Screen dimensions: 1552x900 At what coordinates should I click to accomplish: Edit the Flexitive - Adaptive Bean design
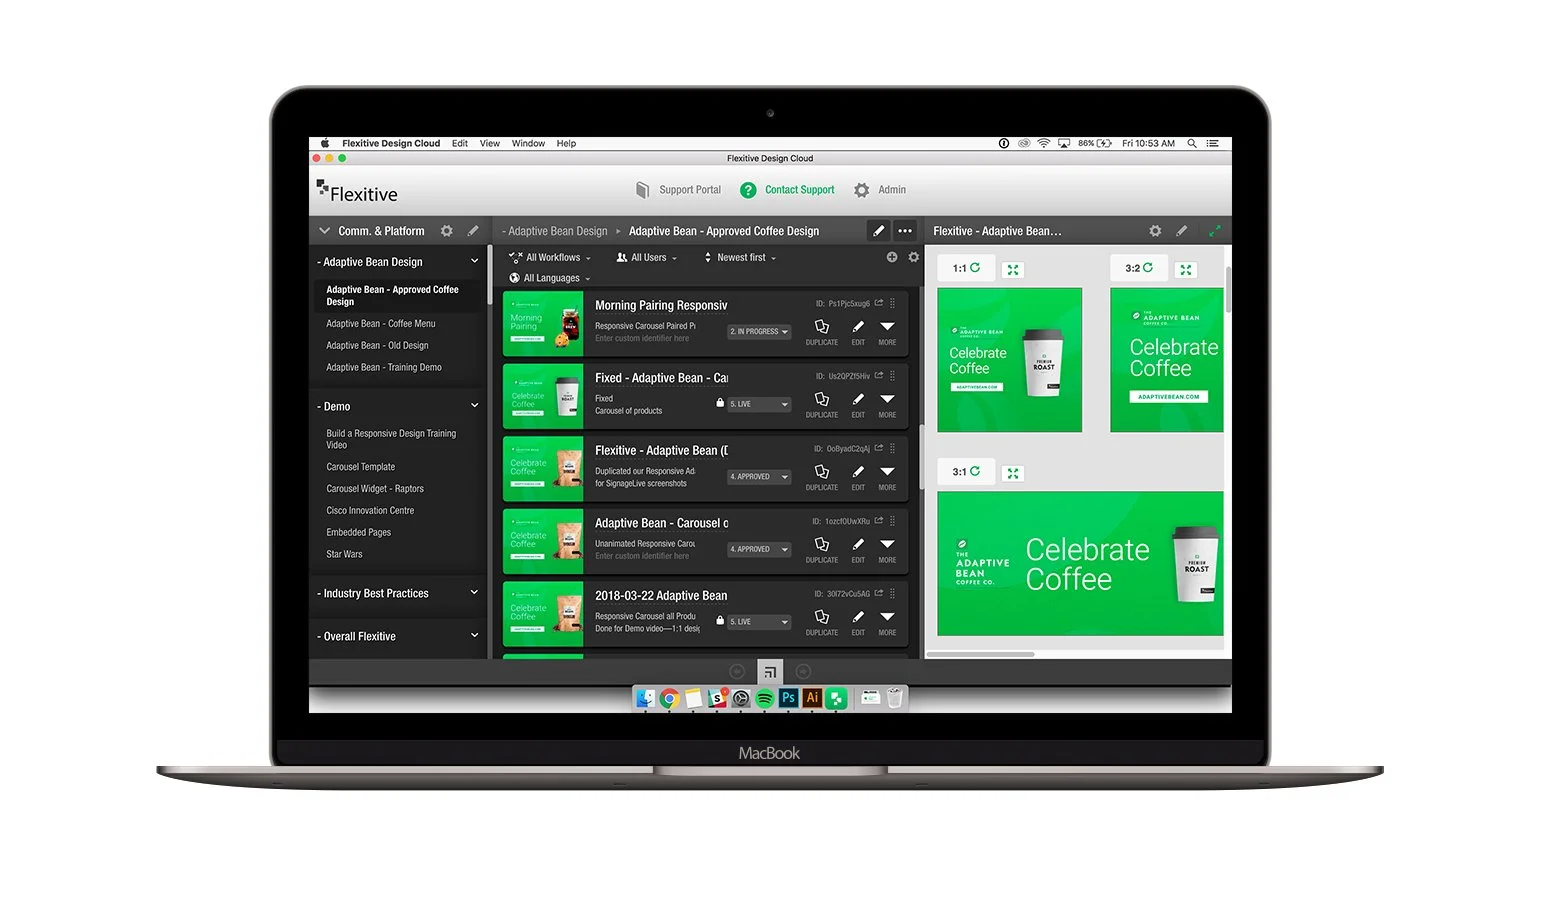858,477
